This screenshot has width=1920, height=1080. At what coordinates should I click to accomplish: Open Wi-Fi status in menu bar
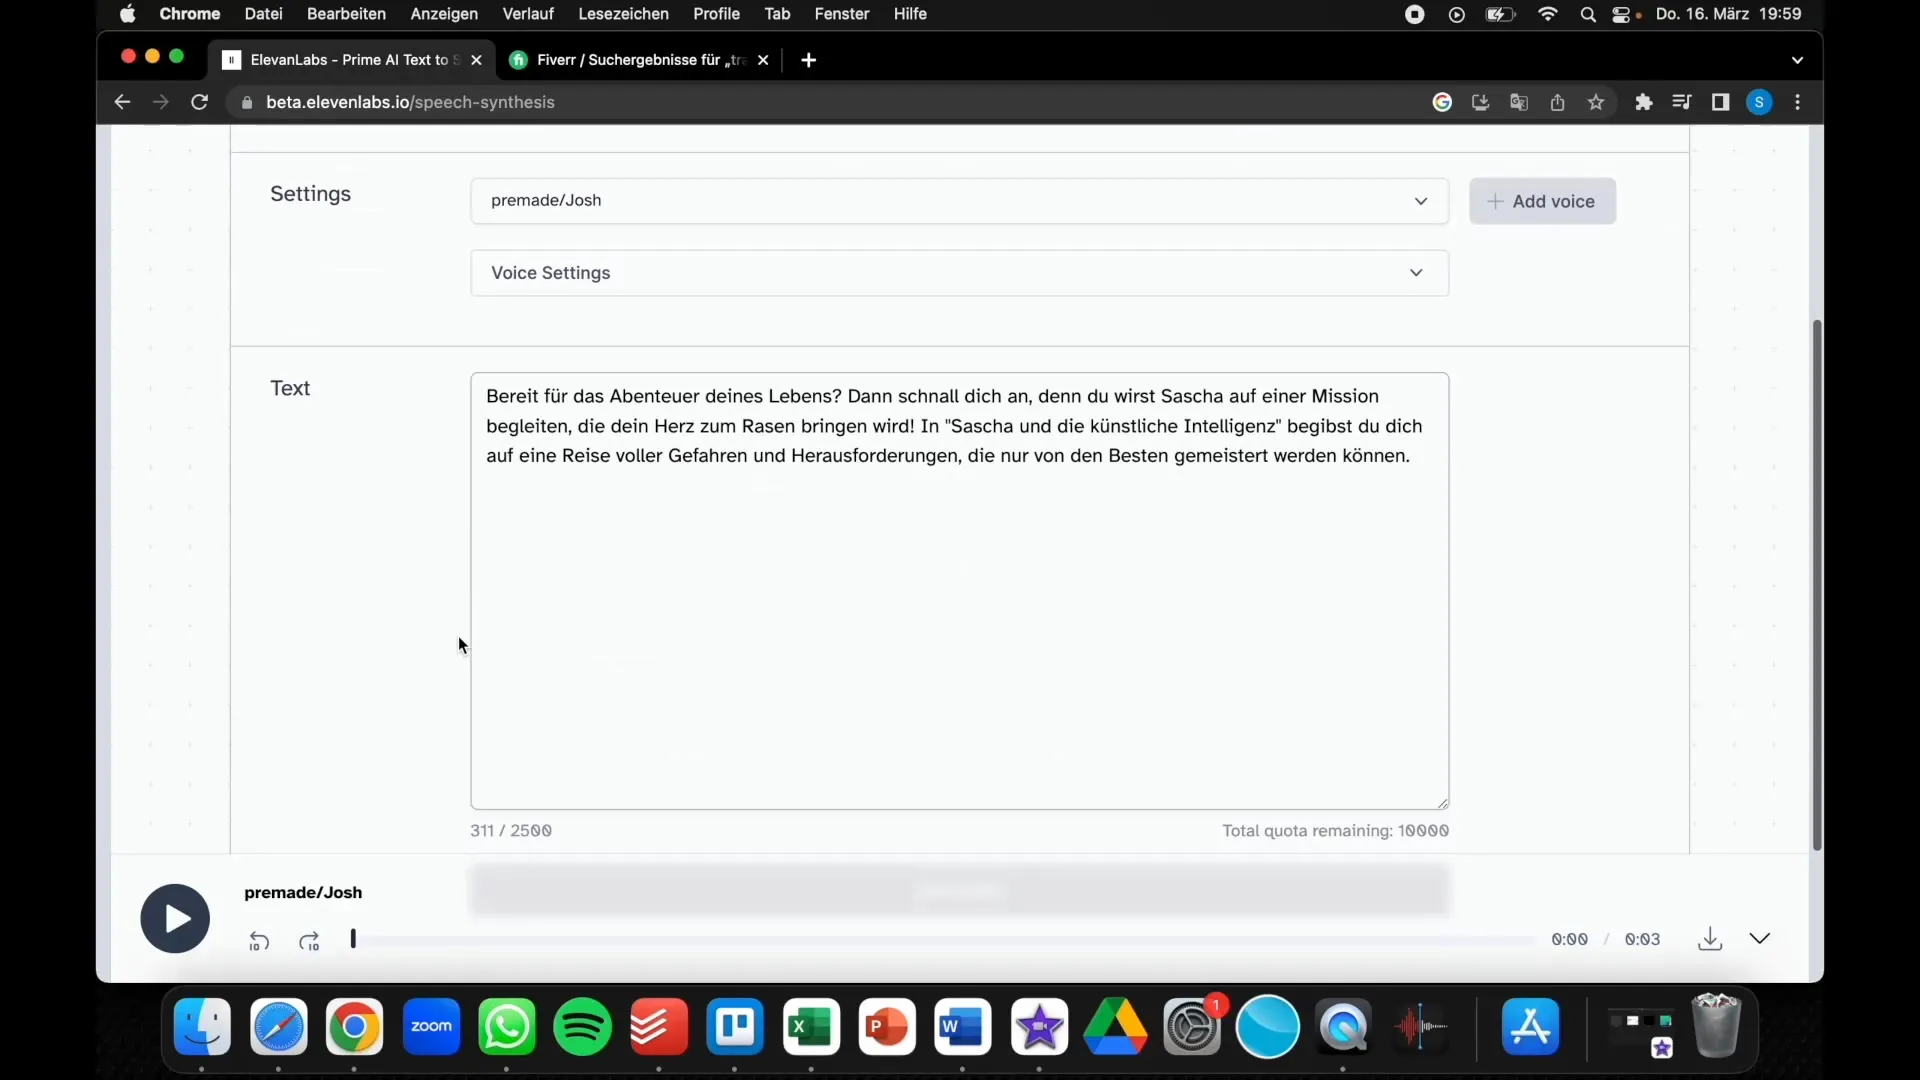point(1548,14)
